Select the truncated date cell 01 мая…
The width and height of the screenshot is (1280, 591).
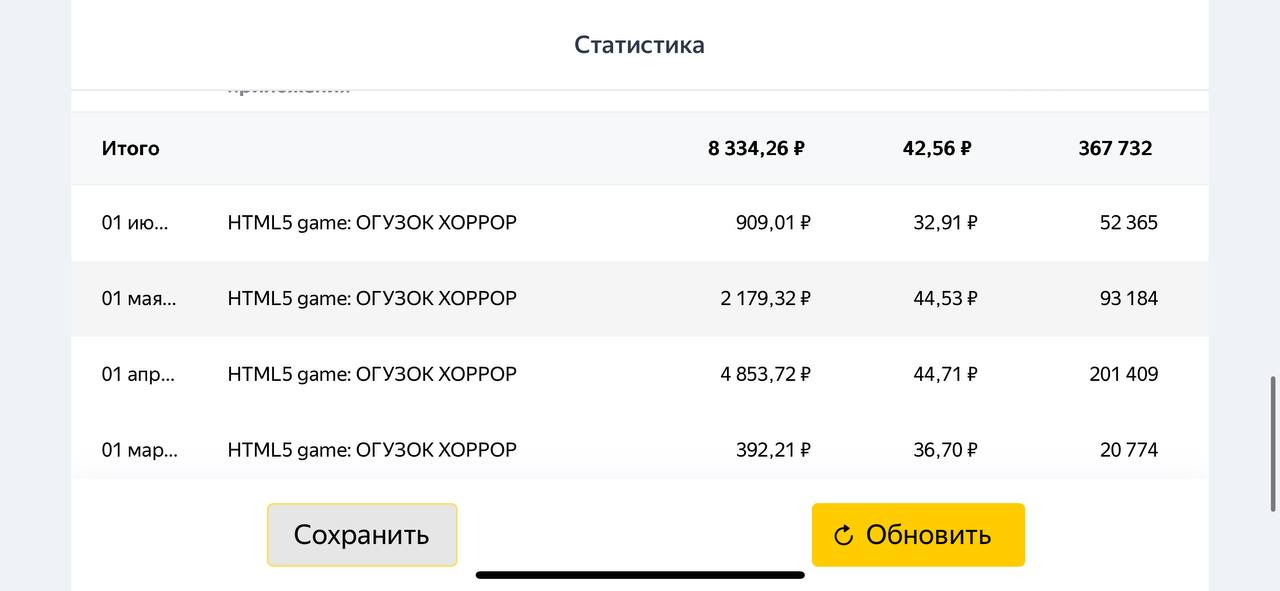pyautogui.click(x=138, y=298)
